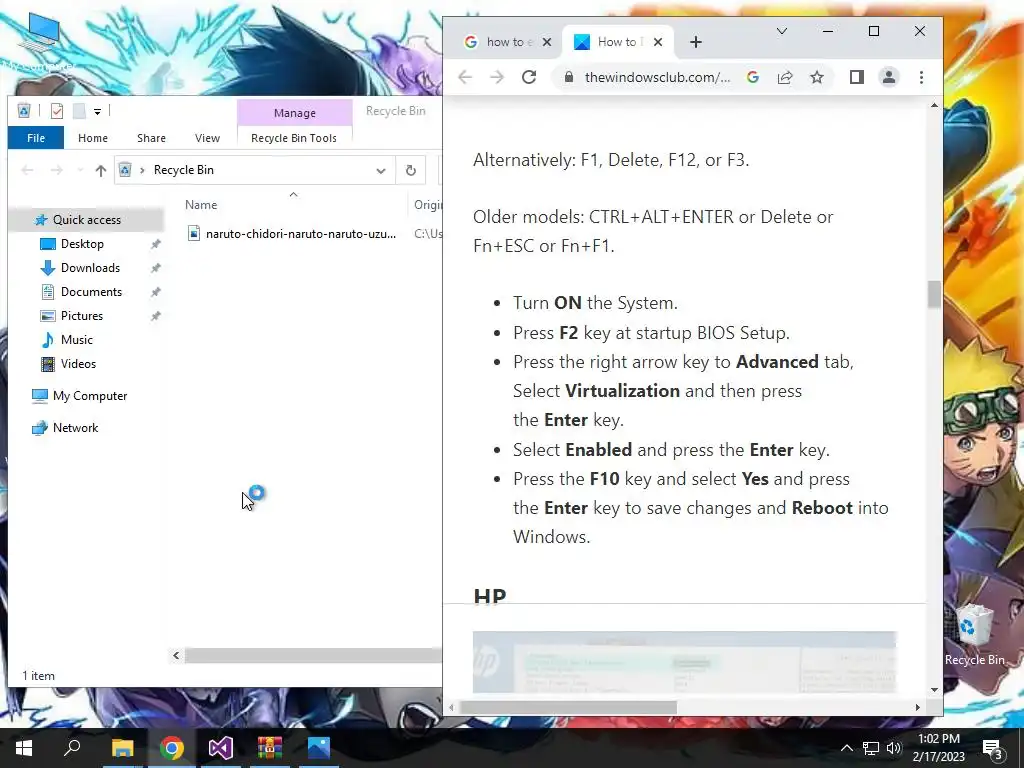Switch to the Share ribbon tab
This screenshot has height=768, width=1024.
coord(151,138)
